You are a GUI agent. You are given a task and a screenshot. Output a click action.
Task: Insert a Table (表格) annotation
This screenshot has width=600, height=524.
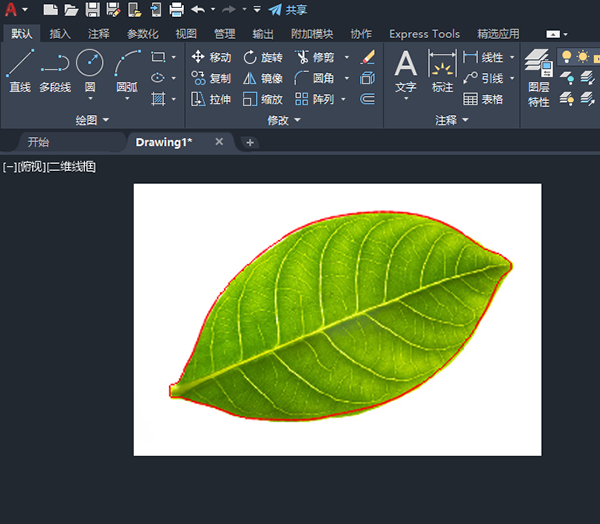[x=484, y=99]
